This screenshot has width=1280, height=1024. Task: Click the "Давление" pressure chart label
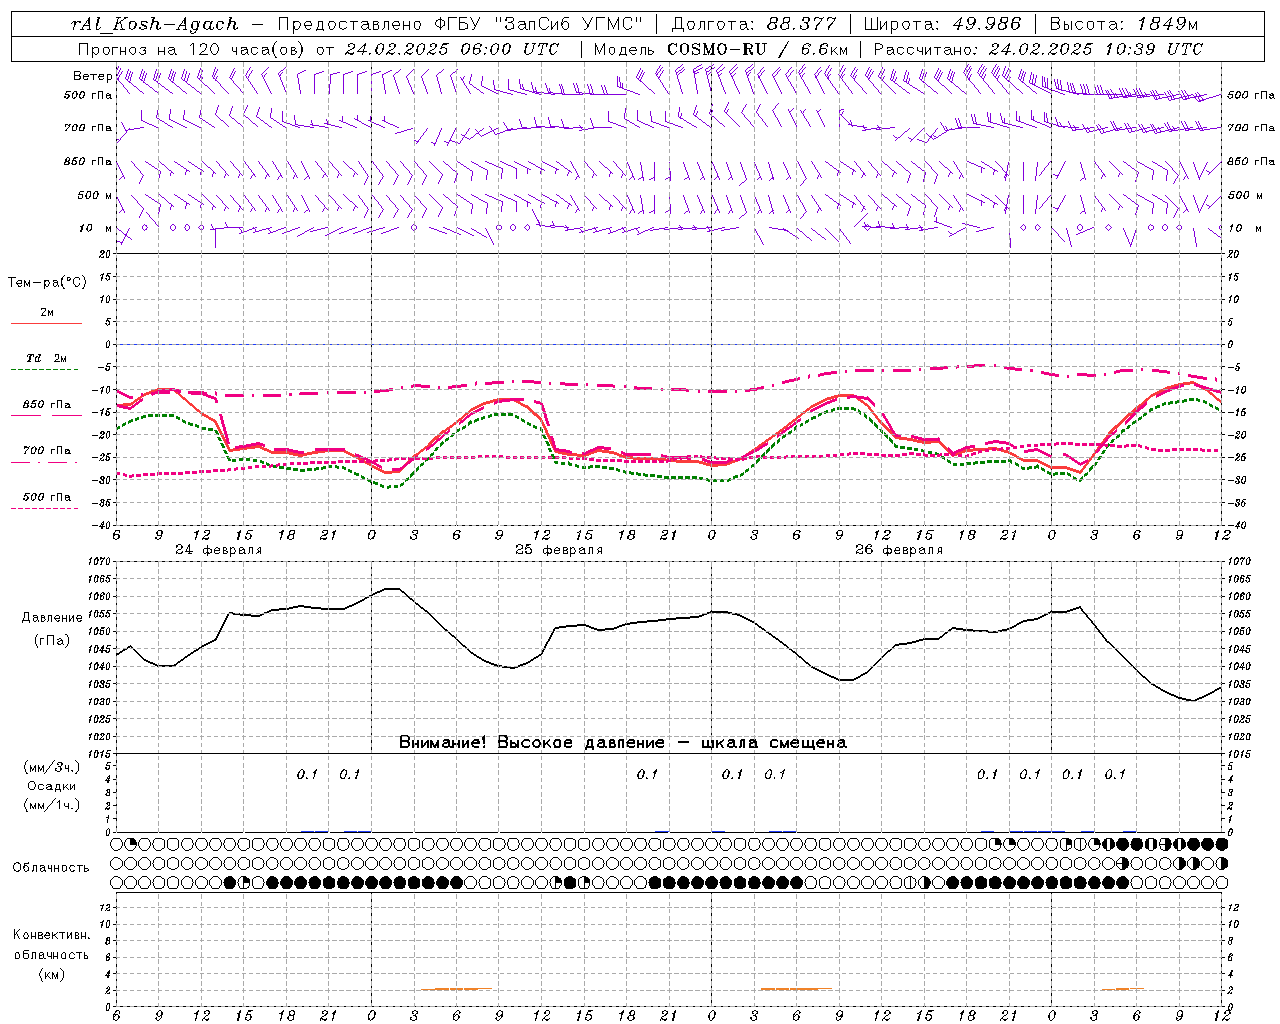[x=52, y=618]
